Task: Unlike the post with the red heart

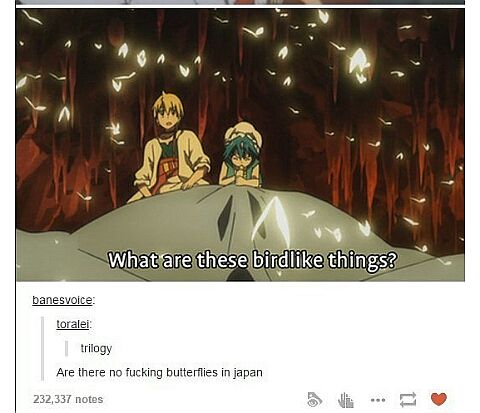Action: point(438,399)
